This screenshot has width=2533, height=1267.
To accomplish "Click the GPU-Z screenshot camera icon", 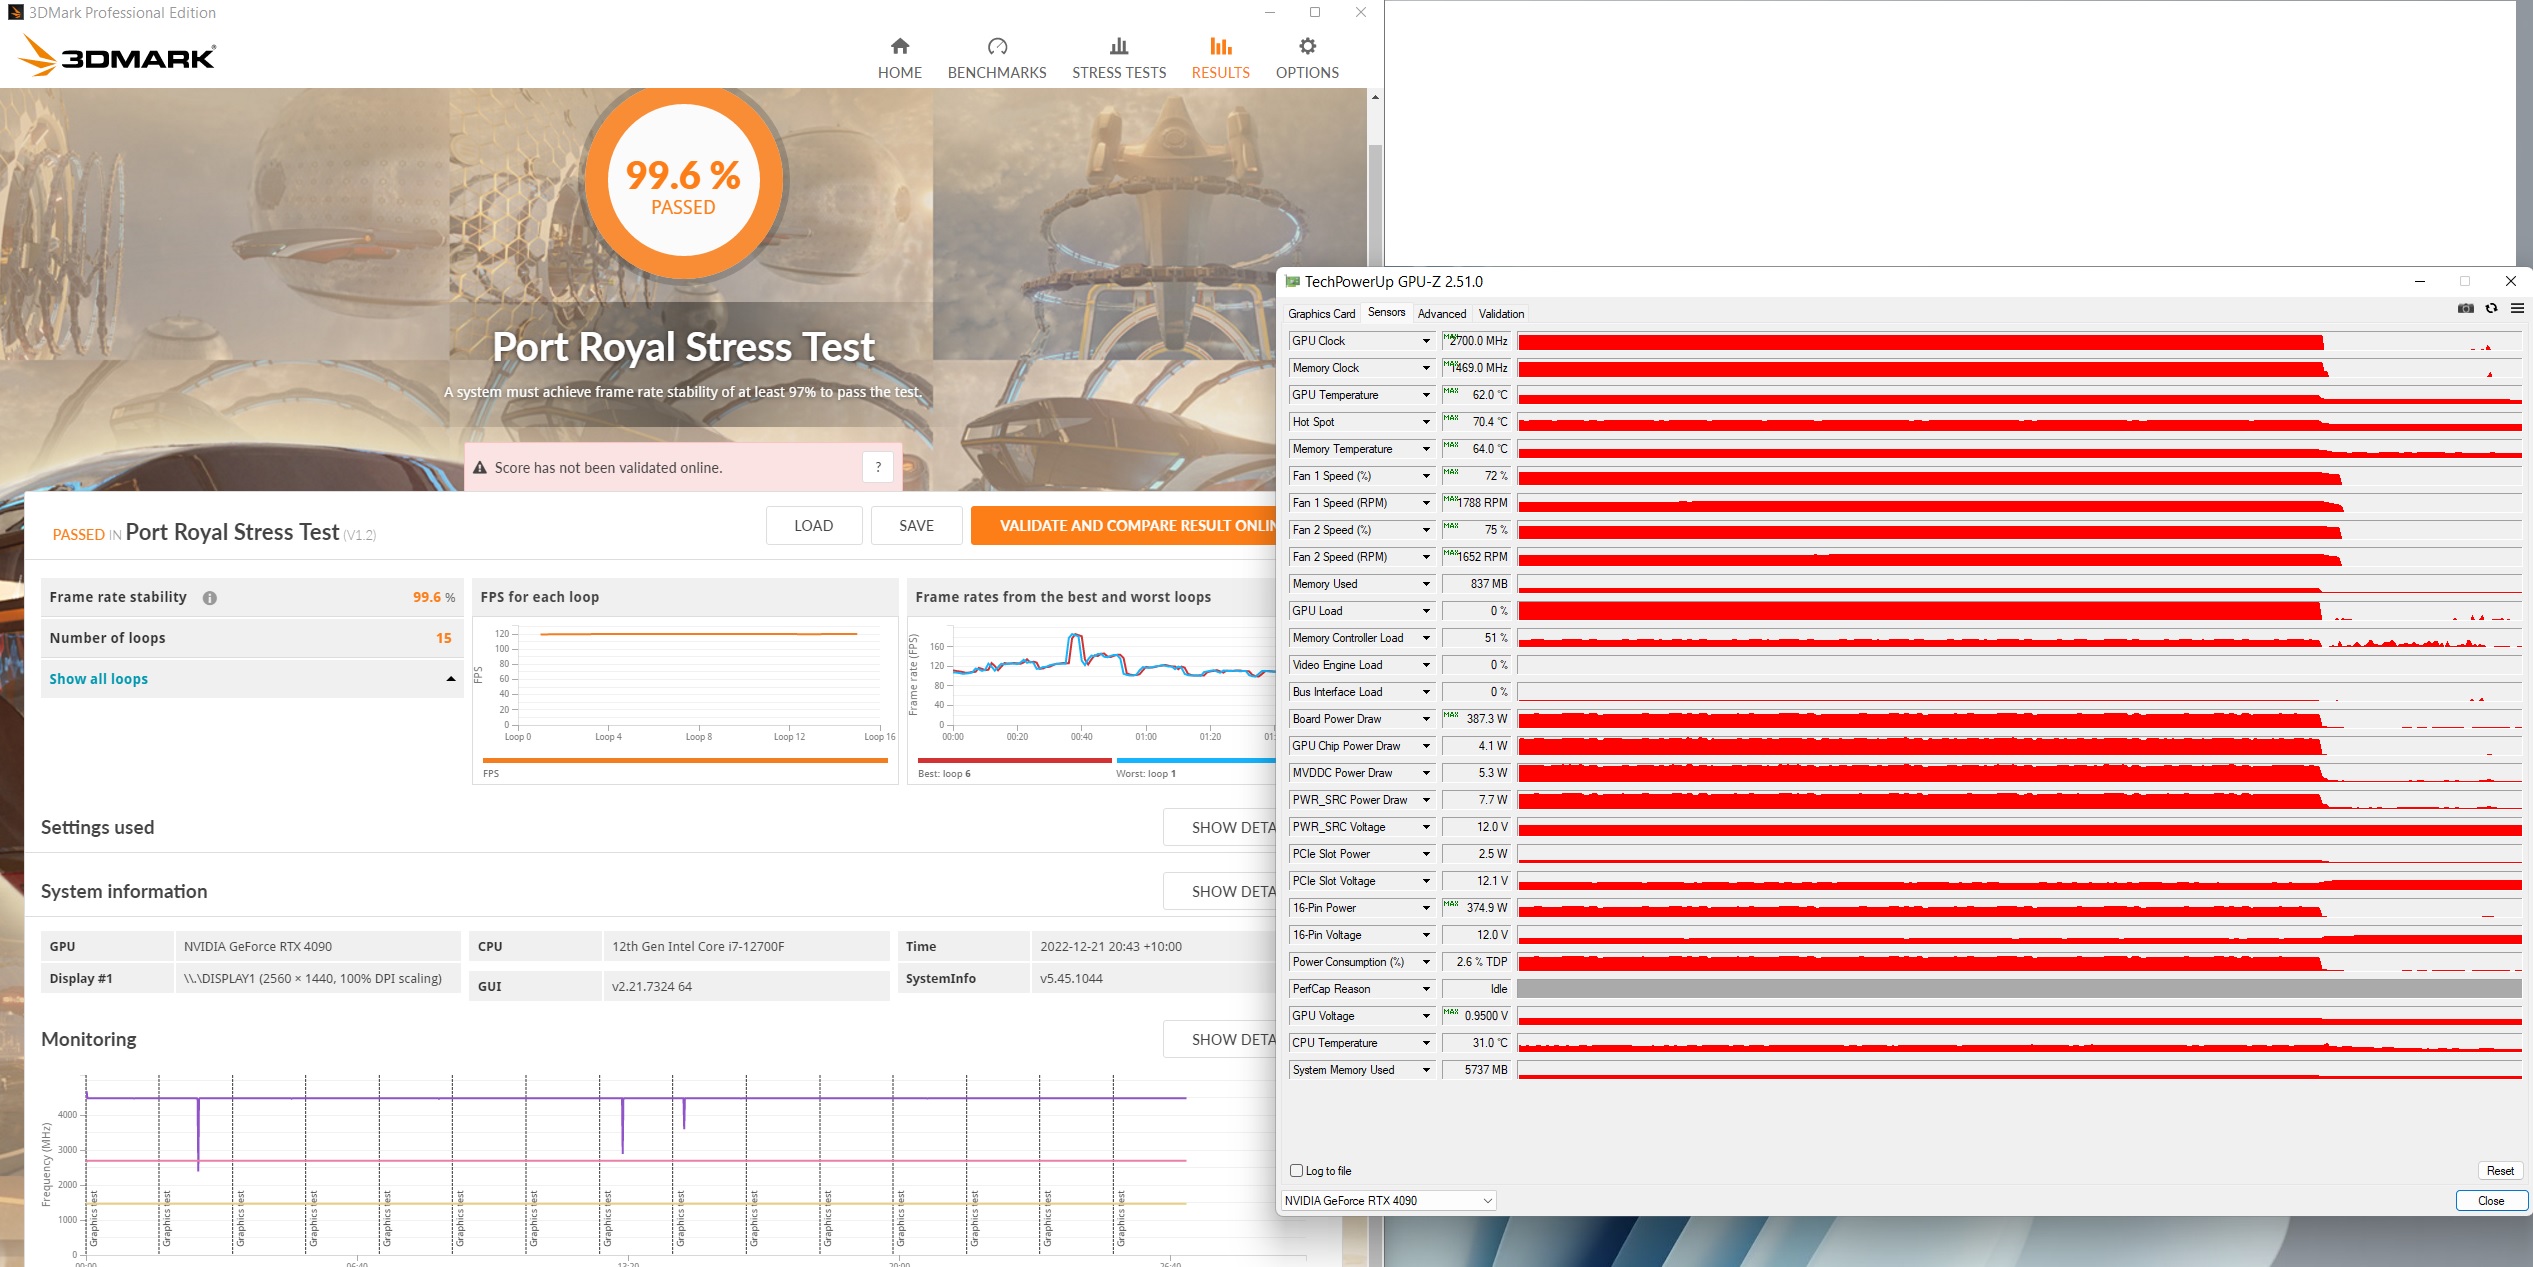I will coord(2465,308).
